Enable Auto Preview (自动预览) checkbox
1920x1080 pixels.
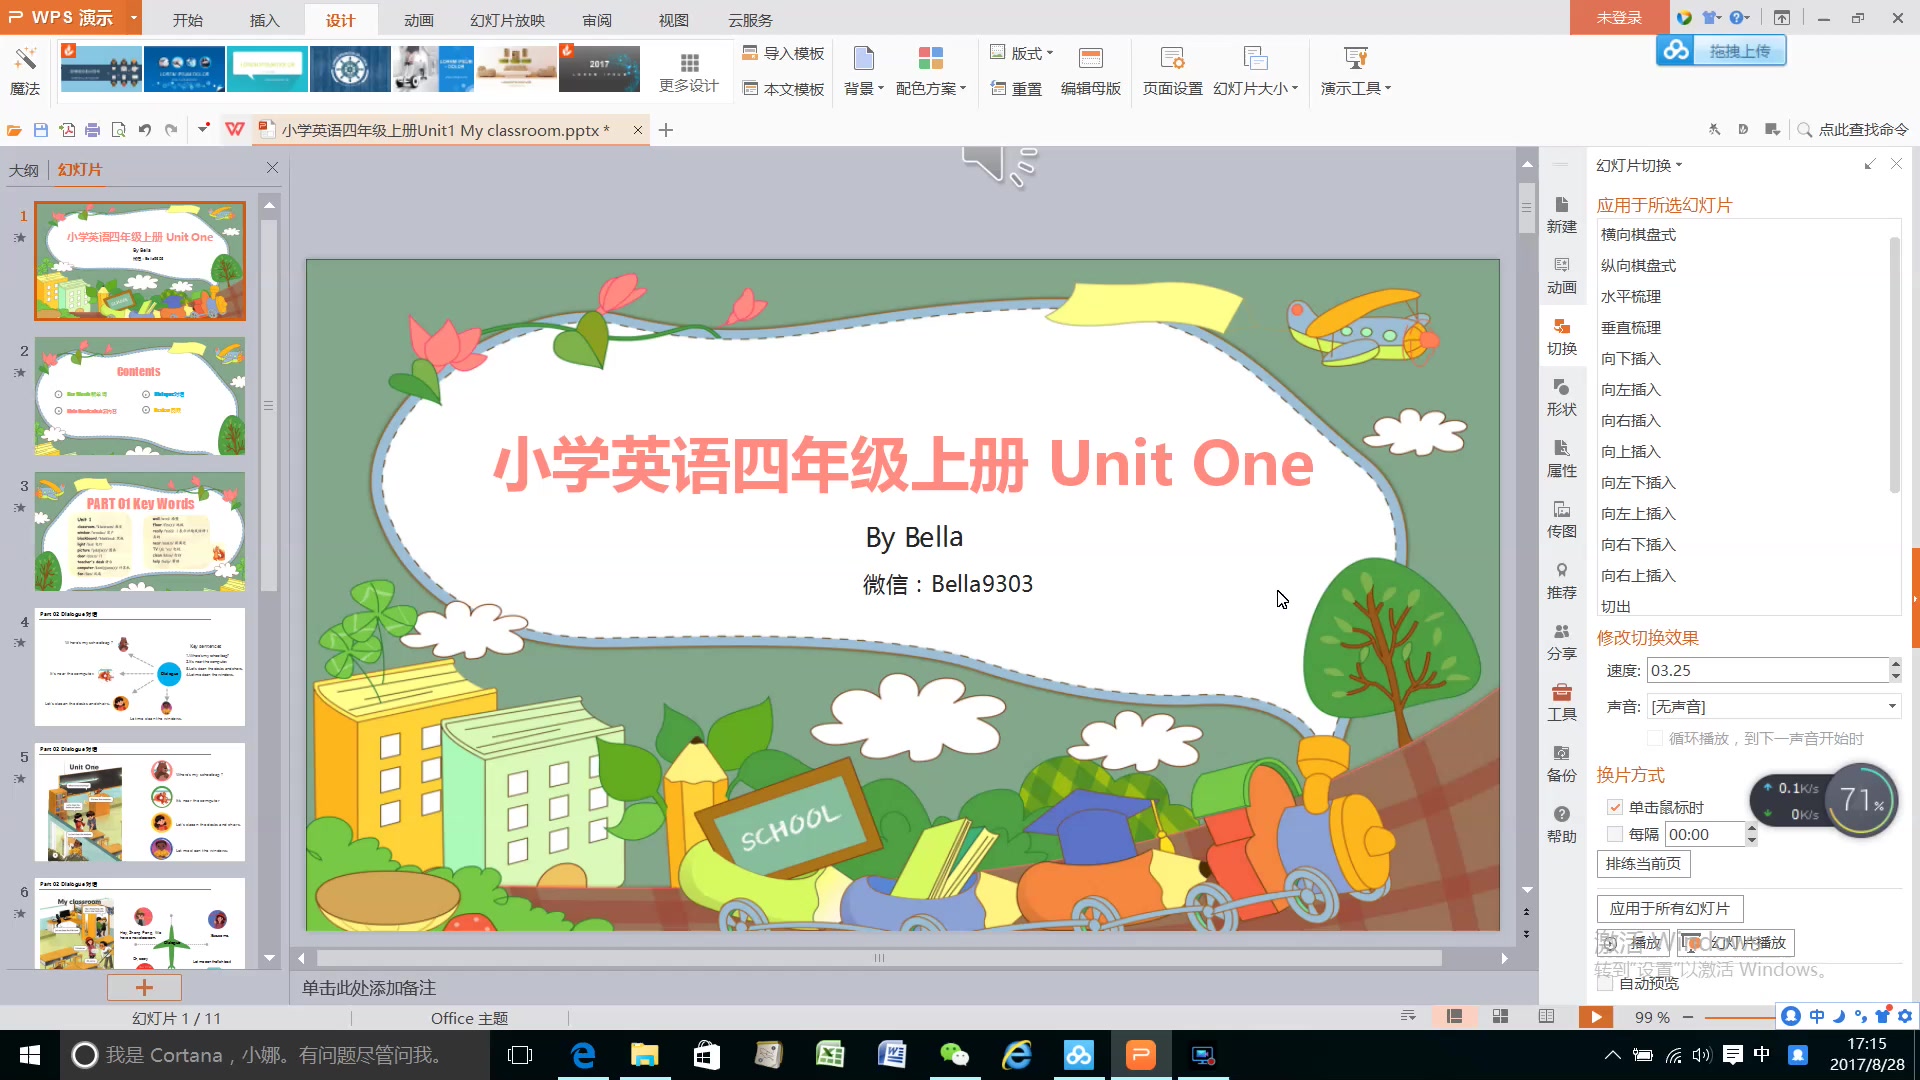pyautogui.click(x=1606, y=984)
